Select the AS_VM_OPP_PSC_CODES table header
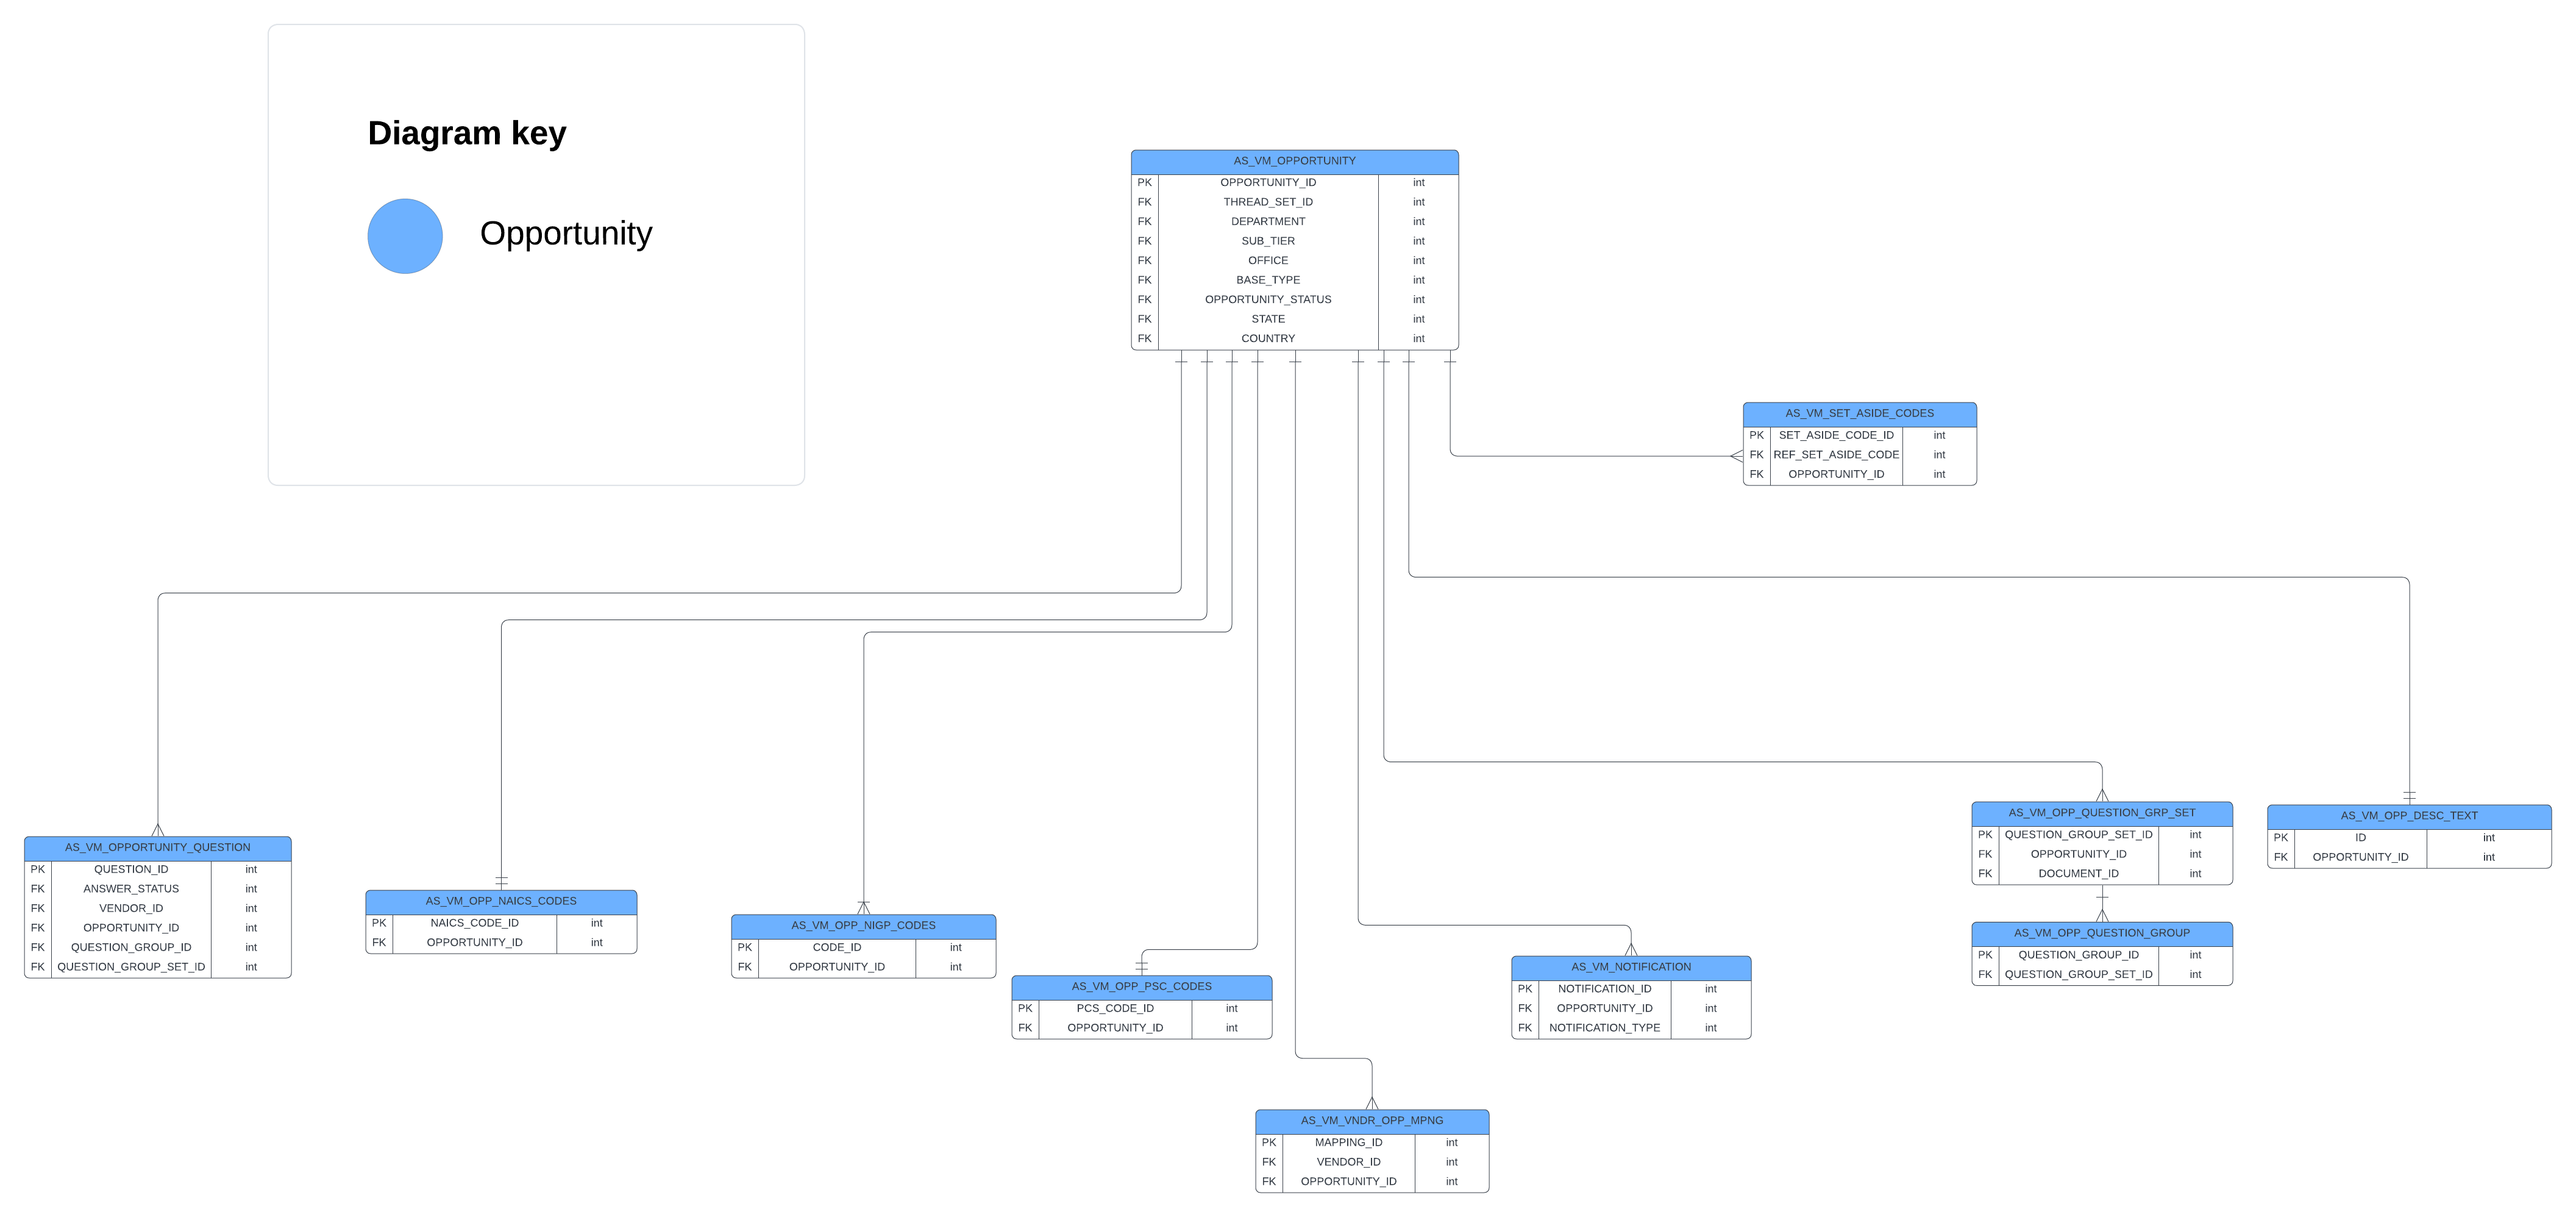Image resolution: width=2576 pixels, height=1217 pixels. 1141,987
